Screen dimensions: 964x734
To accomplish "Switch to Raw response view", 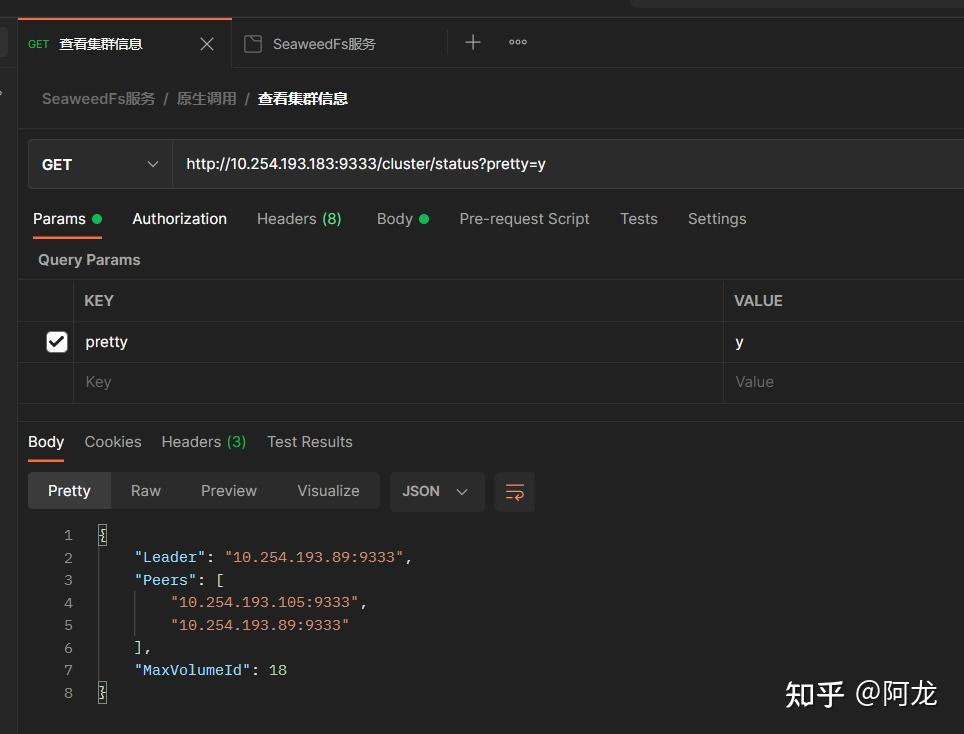I will pos(145,490).
